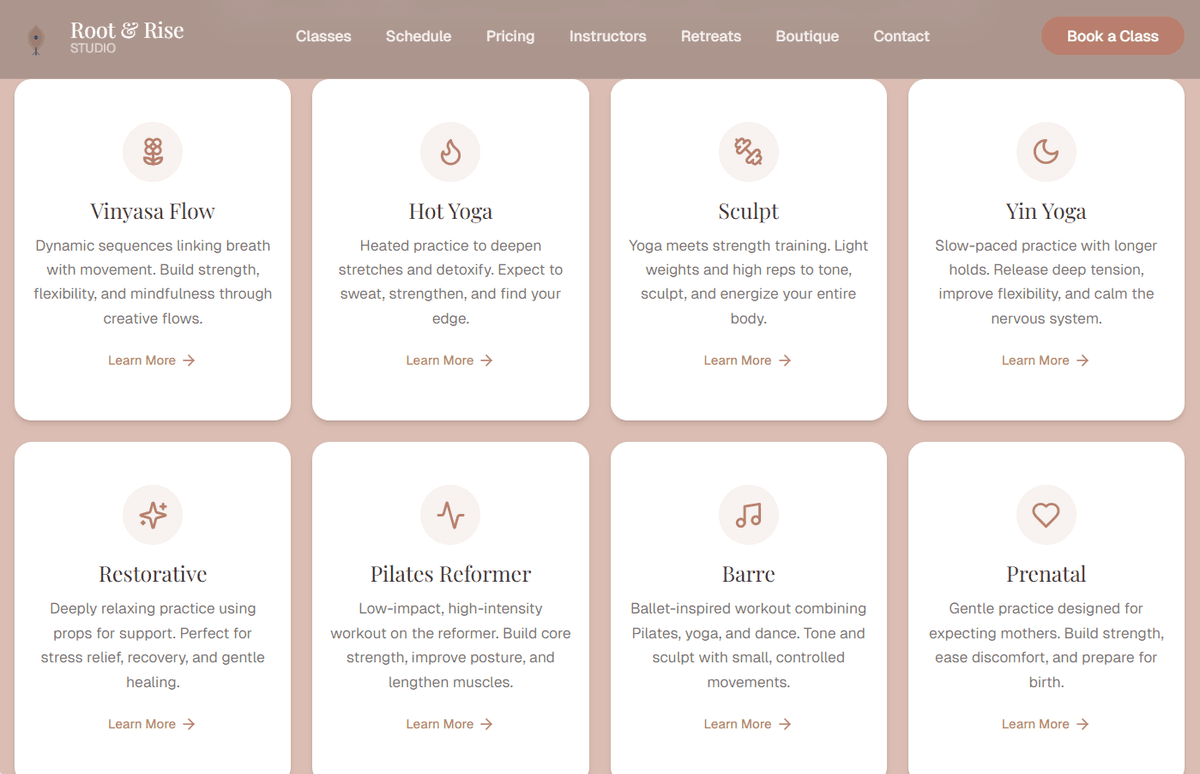Select the Hot Yoga heading
Image resolution: width=1200 pixels, height=774 pixels.
click(x=451, y=211)
